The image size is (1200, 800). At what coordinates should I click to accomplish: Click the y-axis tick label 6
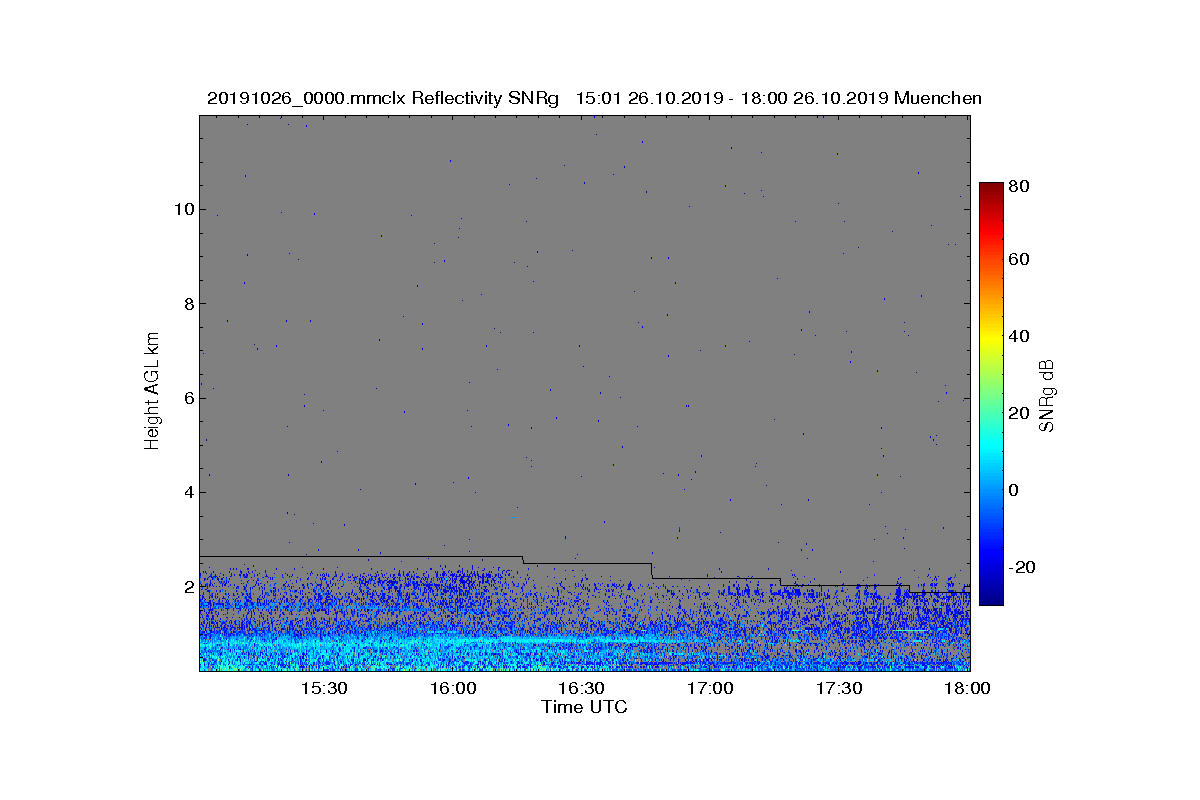pyautogui.click(x=187, y=398)
